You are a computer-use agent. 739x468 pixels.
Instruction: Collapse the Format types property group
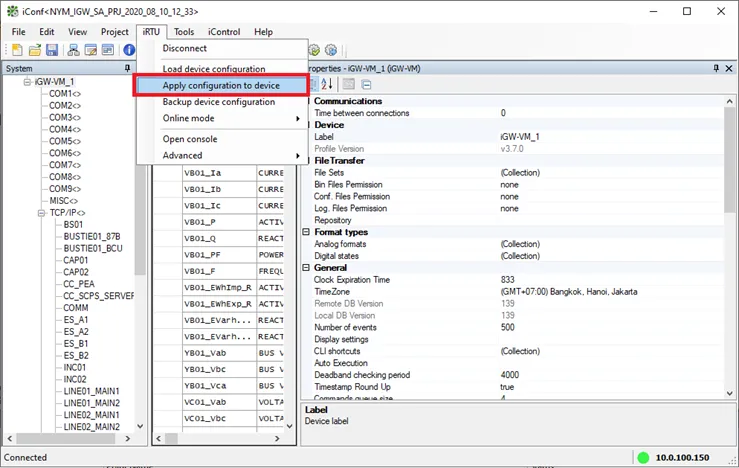306,232
